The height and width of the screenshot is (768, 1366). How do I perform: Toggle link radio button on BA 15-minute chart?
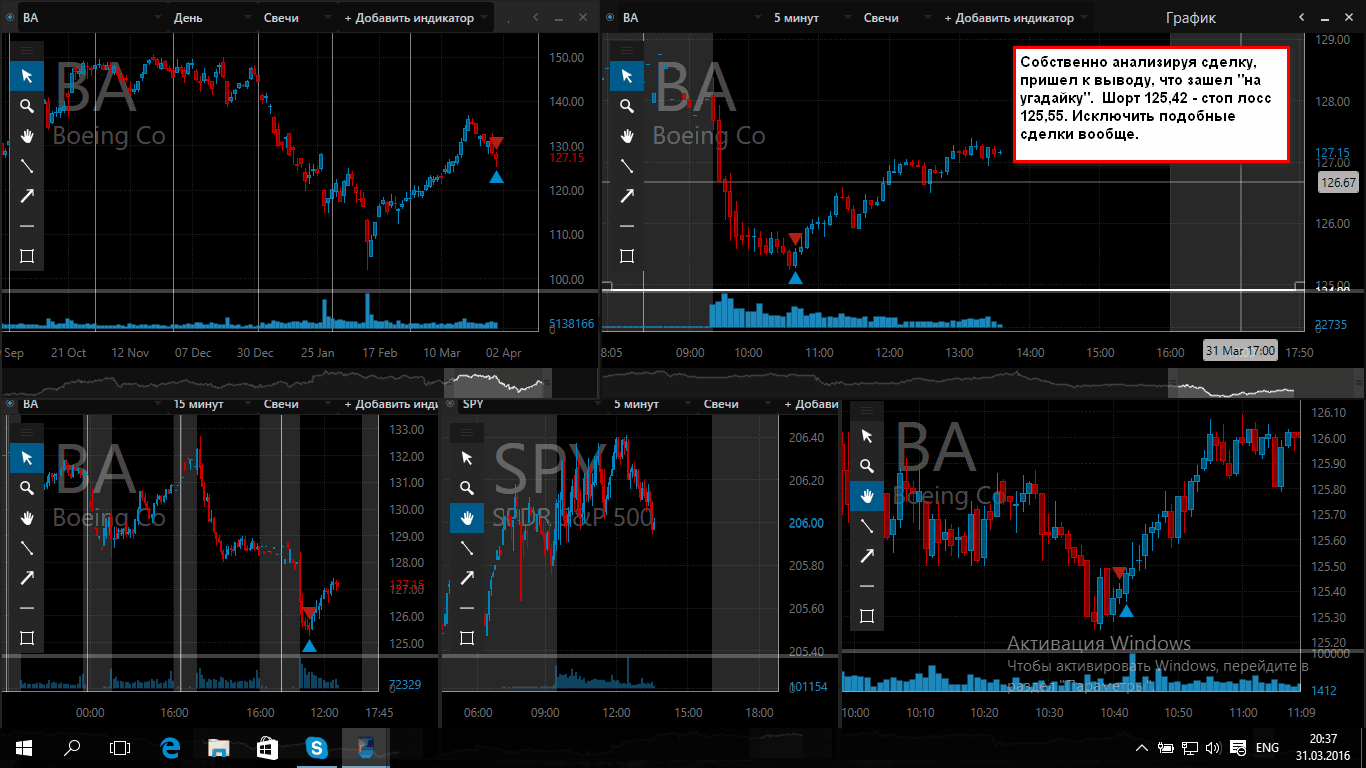click(x=11, y=404)
